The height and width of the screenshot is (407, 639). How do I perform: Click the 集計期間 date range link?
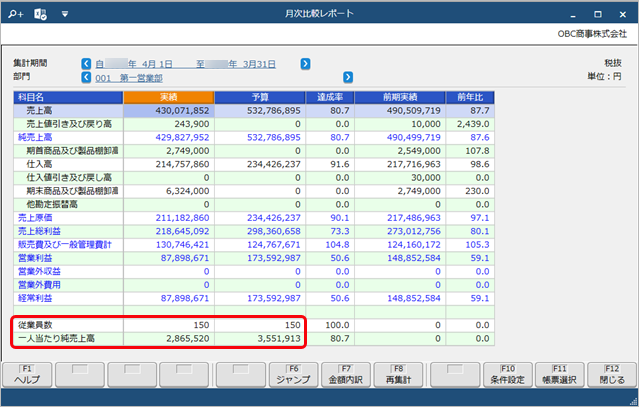coord(185,64)
